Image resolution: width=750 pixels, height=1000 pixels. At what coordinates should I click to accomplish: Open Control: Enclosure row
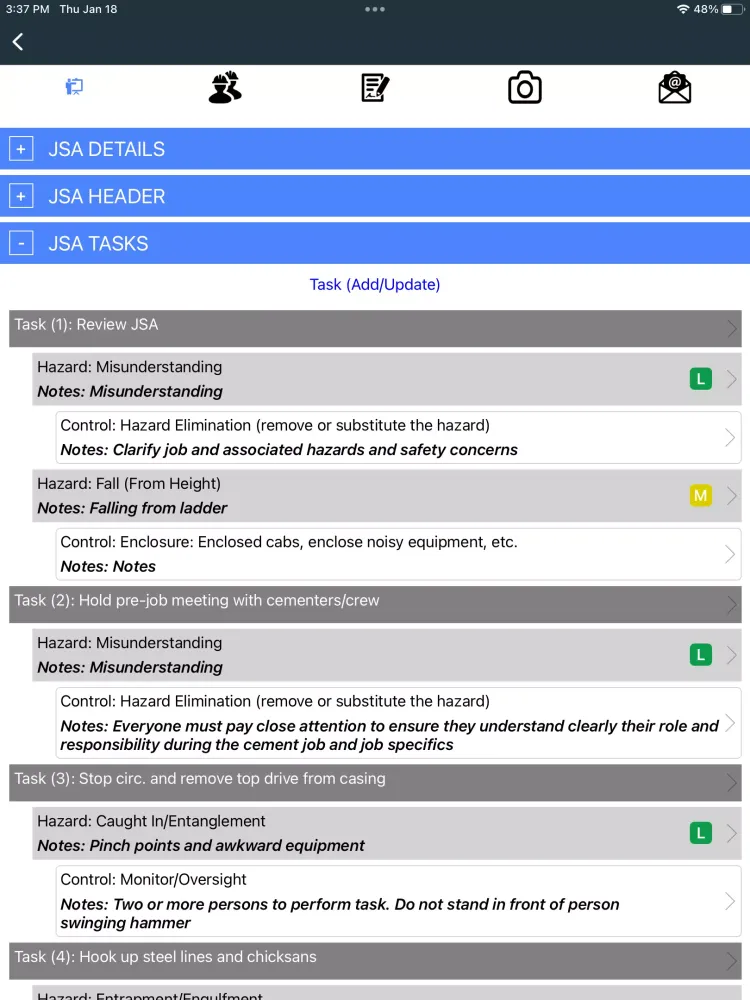click(398, 554)
